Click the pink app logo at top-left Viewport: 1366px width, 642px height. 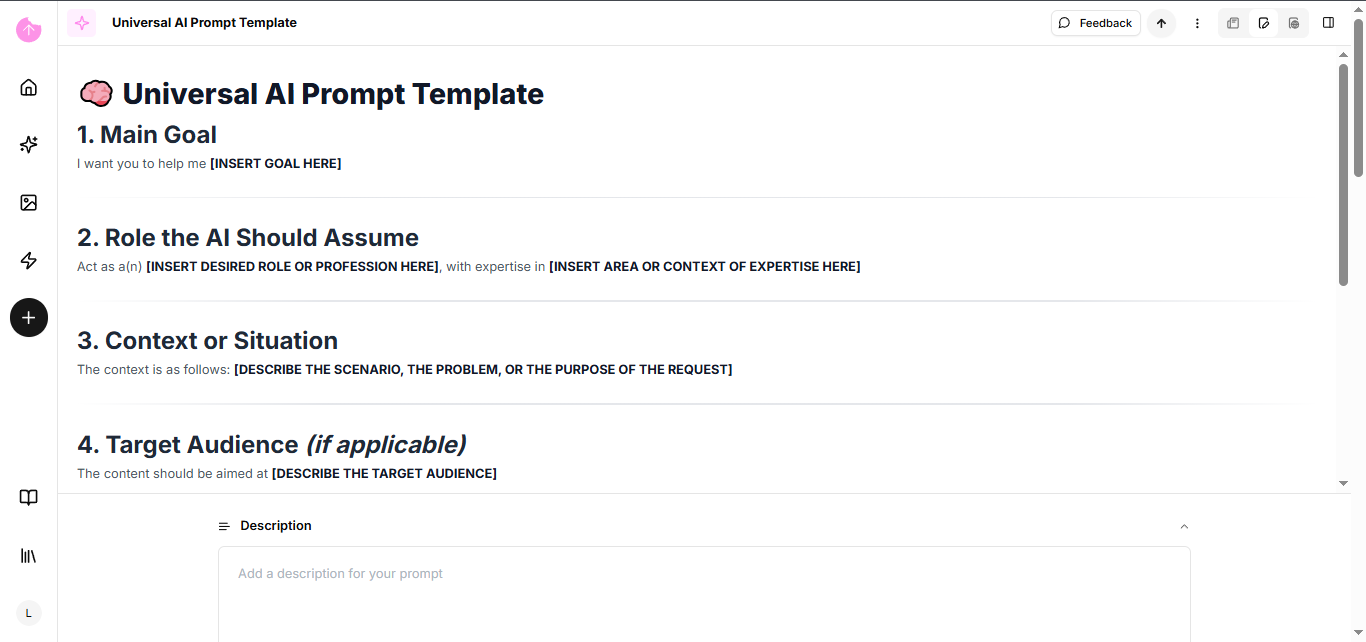[x=29, y=30]
